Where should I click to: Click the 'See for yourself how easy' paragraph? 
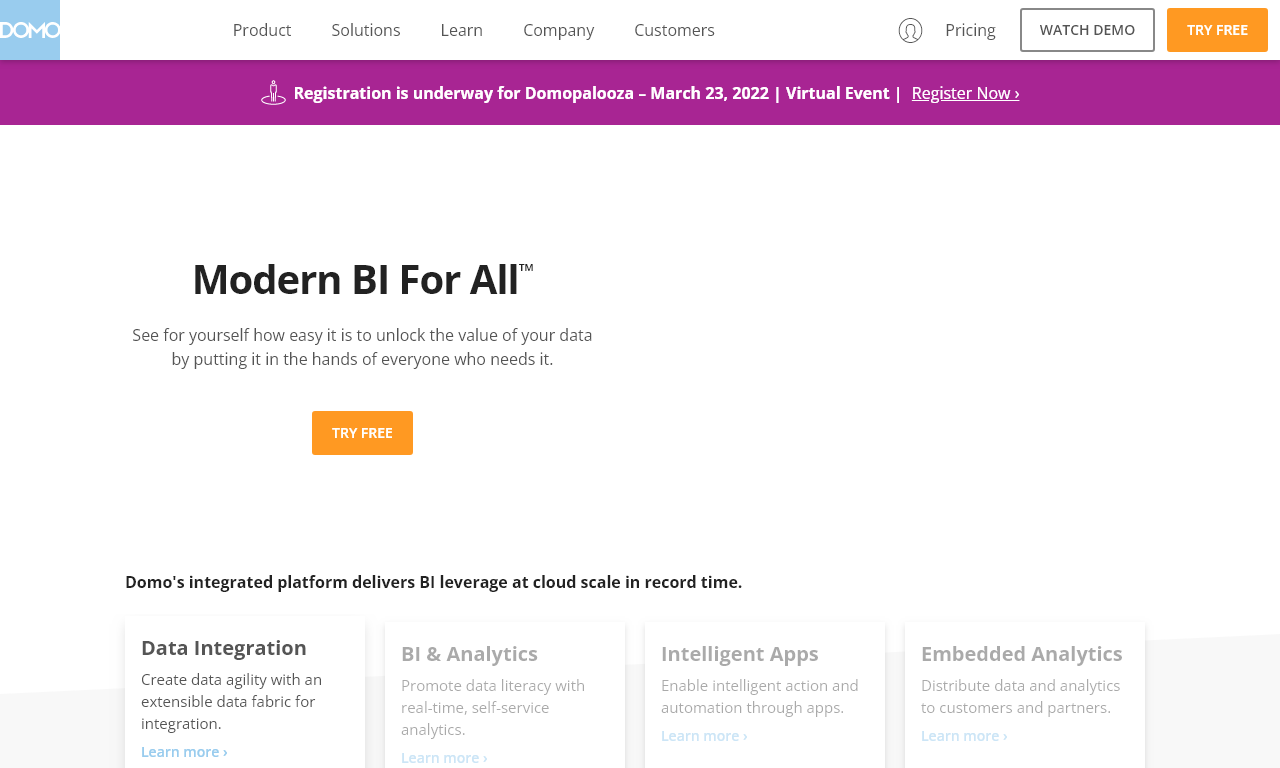[x=362, y=347]
